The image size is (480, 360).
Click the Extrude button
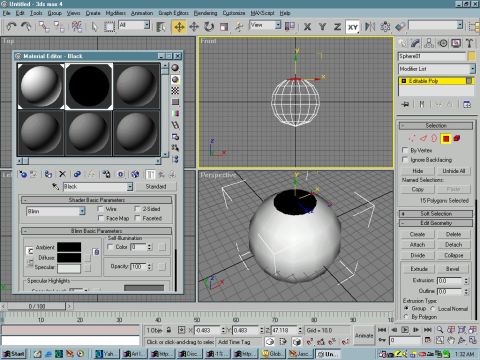click(x=419, y=269)
